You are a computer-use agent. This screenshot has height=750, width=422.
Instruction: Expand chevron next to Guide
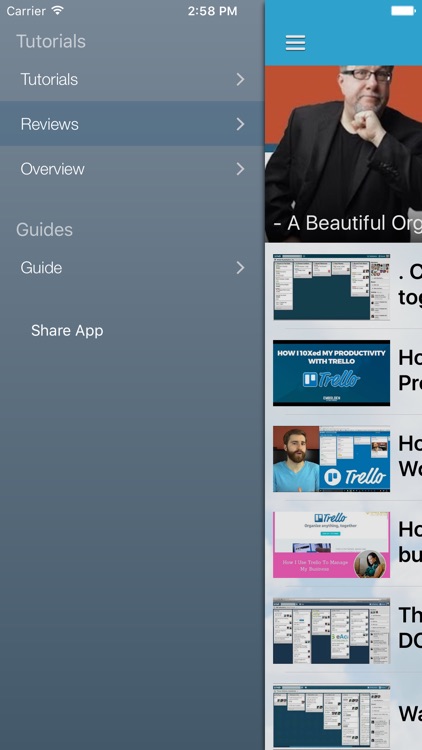tap(240, 268)
